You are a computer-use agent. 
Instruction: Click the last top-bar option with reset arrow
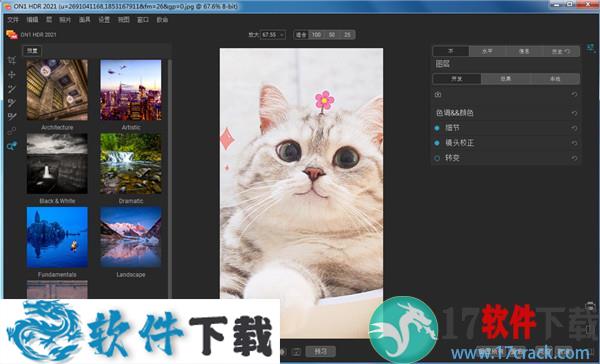tap(561, 51)
